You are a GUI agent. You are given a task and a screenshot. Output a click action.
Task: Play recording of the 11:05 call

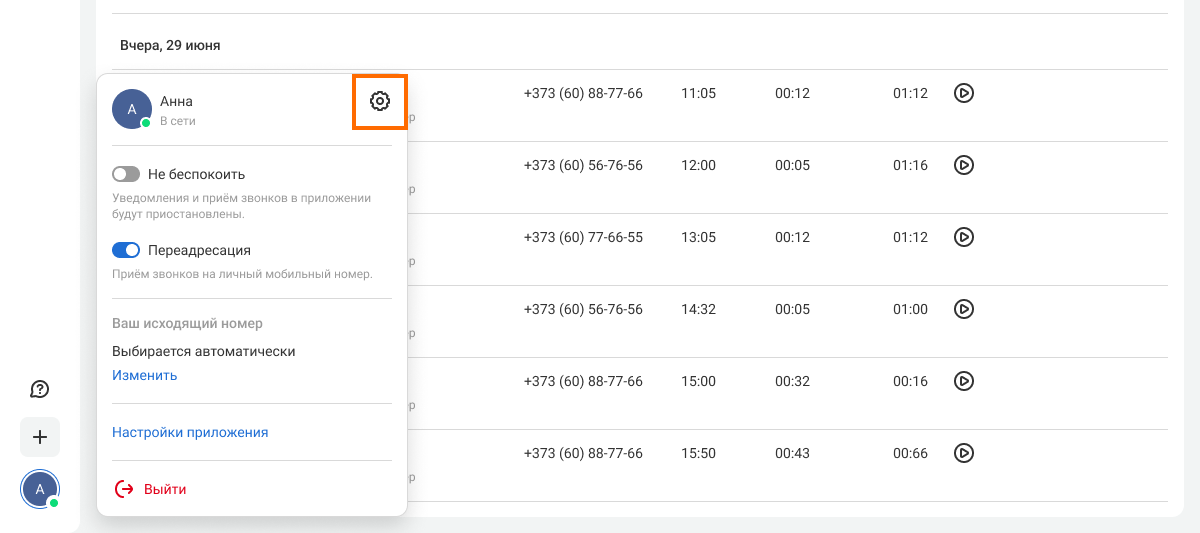coord(963,93)
